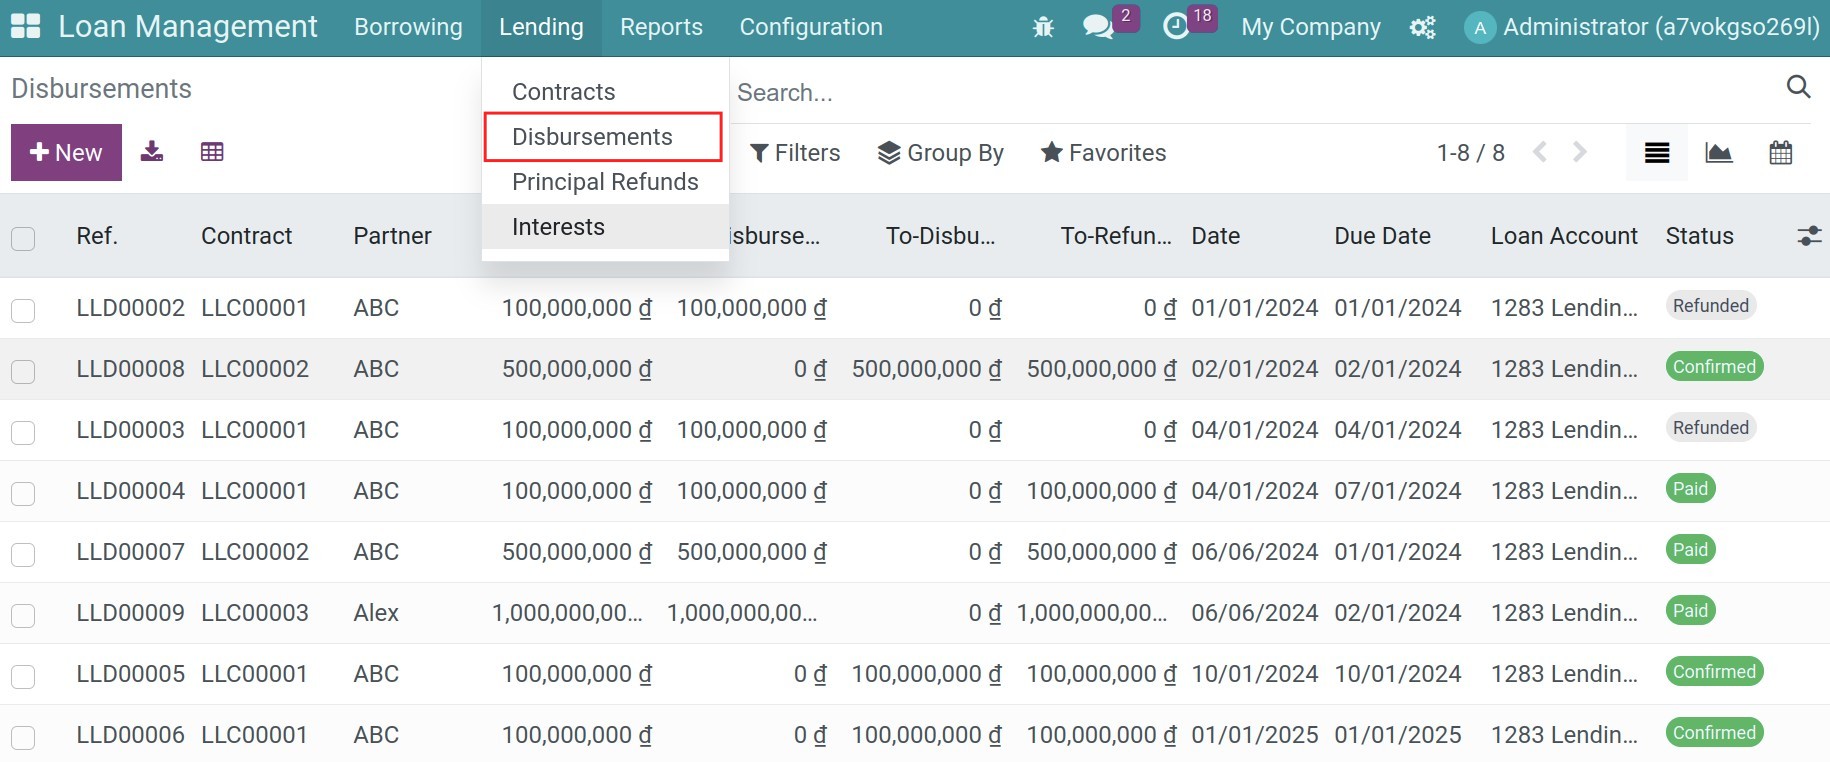Switch to list view
The width and height of the screenshot is (1830, 762).
point(1657,153)
